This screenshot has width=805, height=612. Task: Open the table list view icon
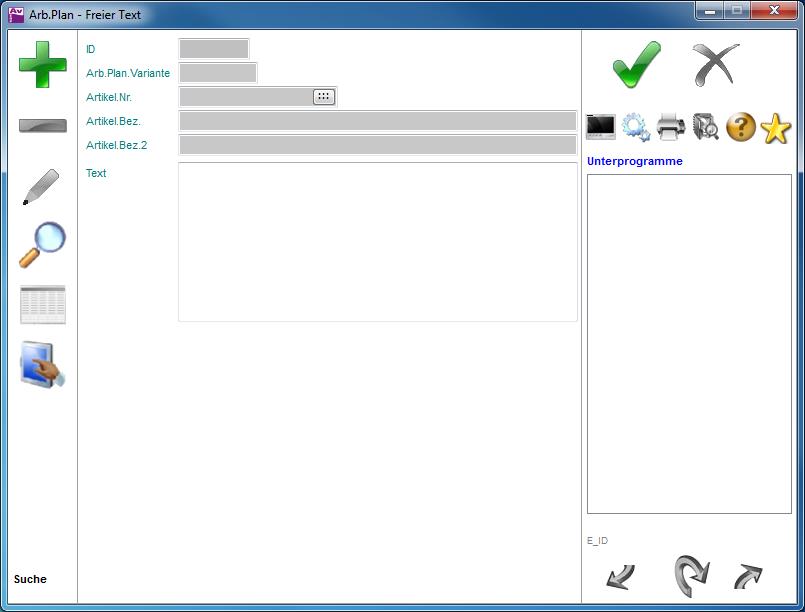43,305
